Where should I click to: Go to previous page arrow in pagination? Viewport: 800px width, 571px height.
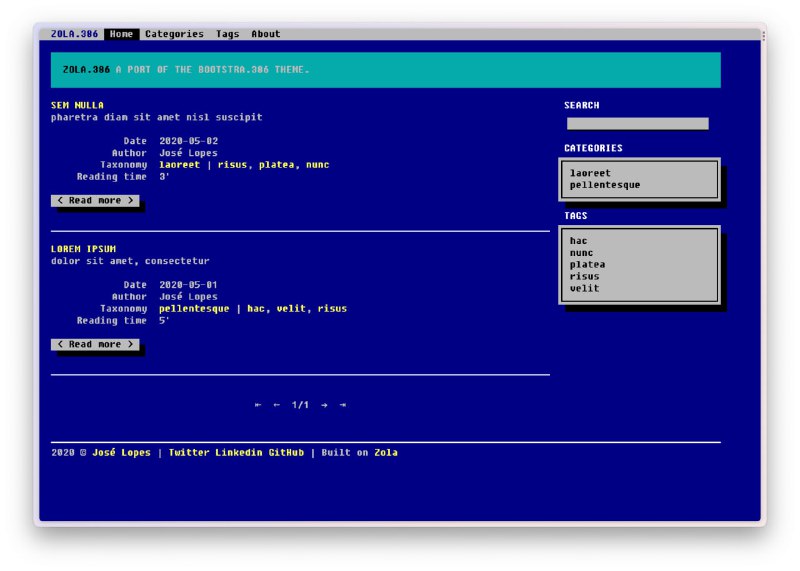click(277, 405)
